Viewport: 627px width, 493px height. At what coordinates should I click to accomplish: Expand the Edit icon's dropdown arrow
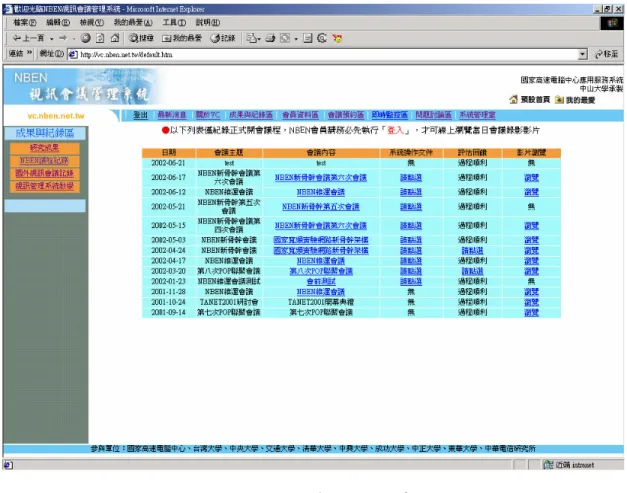click(x=296, y=39)
